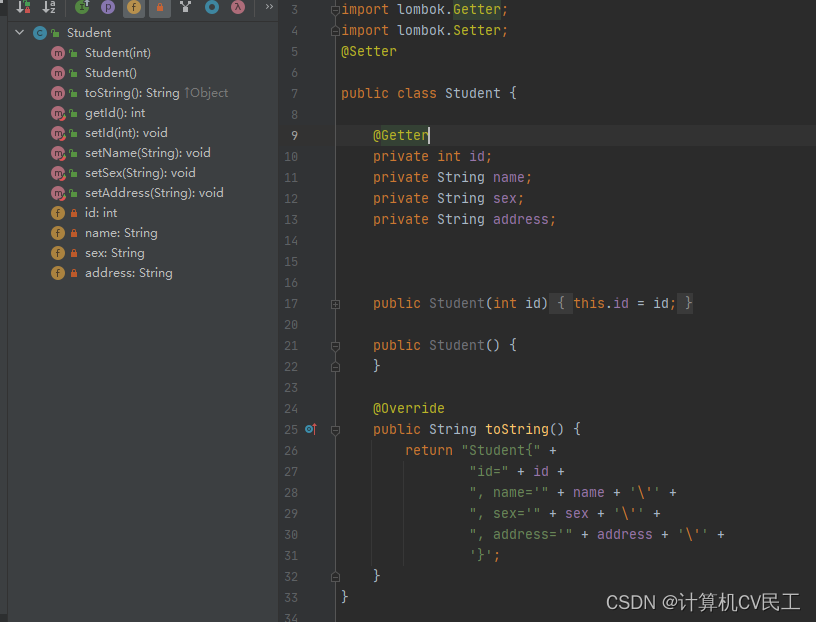Click @Override annotation on line 24
This screenshot has height=622, width=816.
(409, 408)
